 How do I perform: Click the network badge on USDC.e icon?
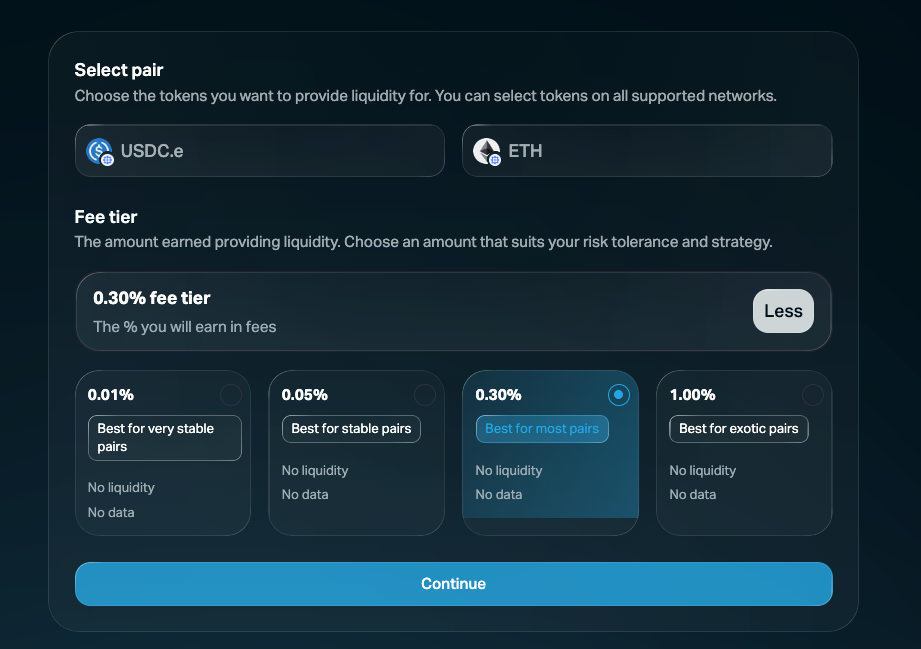107,159
